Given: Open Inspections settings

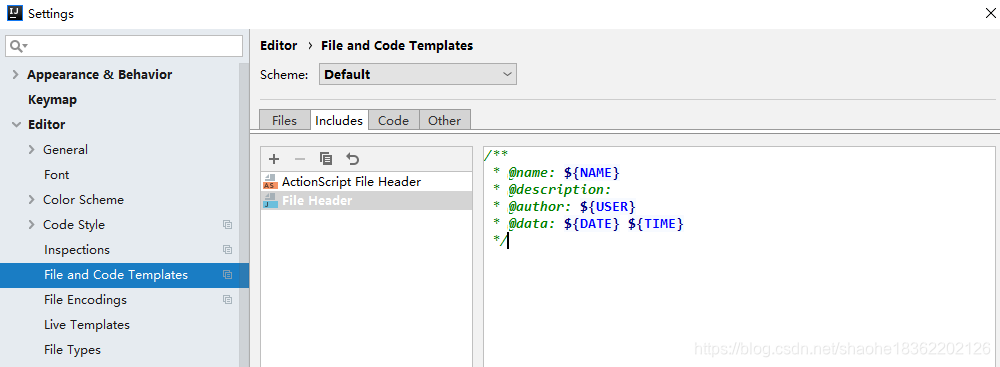Looking at the screenshot, I should click(77, 250).
